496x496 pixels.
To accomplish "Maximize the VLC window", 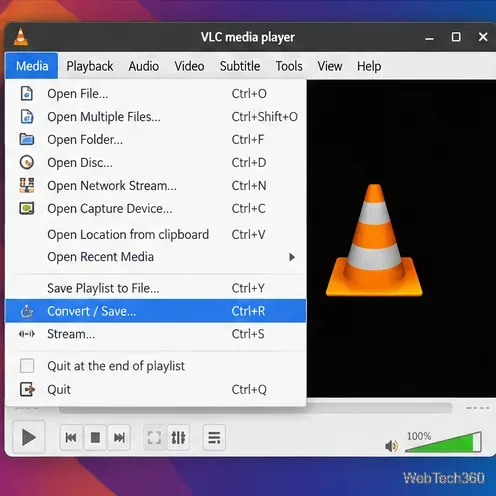I will pyautogui.click(x=456, y=37).
